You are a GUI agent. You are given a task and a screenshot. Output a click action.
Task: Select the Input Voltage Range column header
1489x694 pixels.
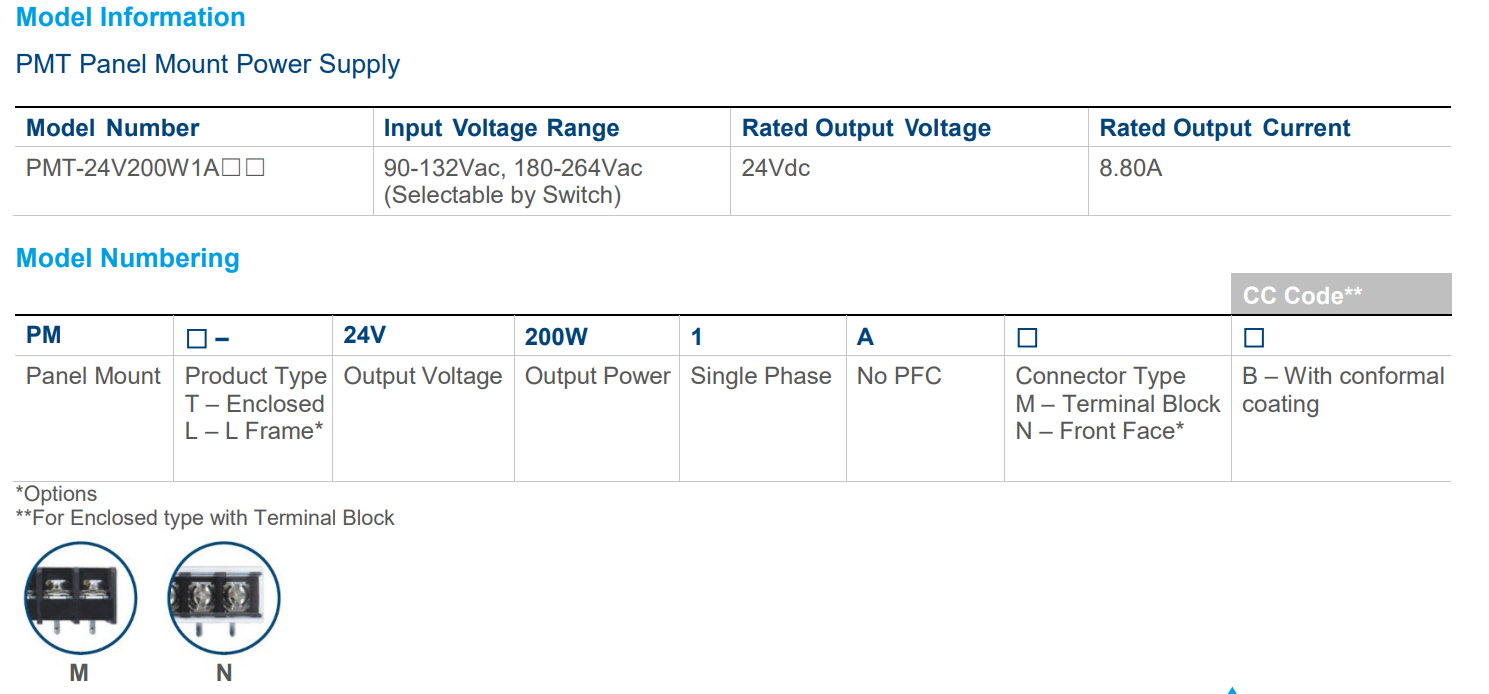click(x=502, y=128)
